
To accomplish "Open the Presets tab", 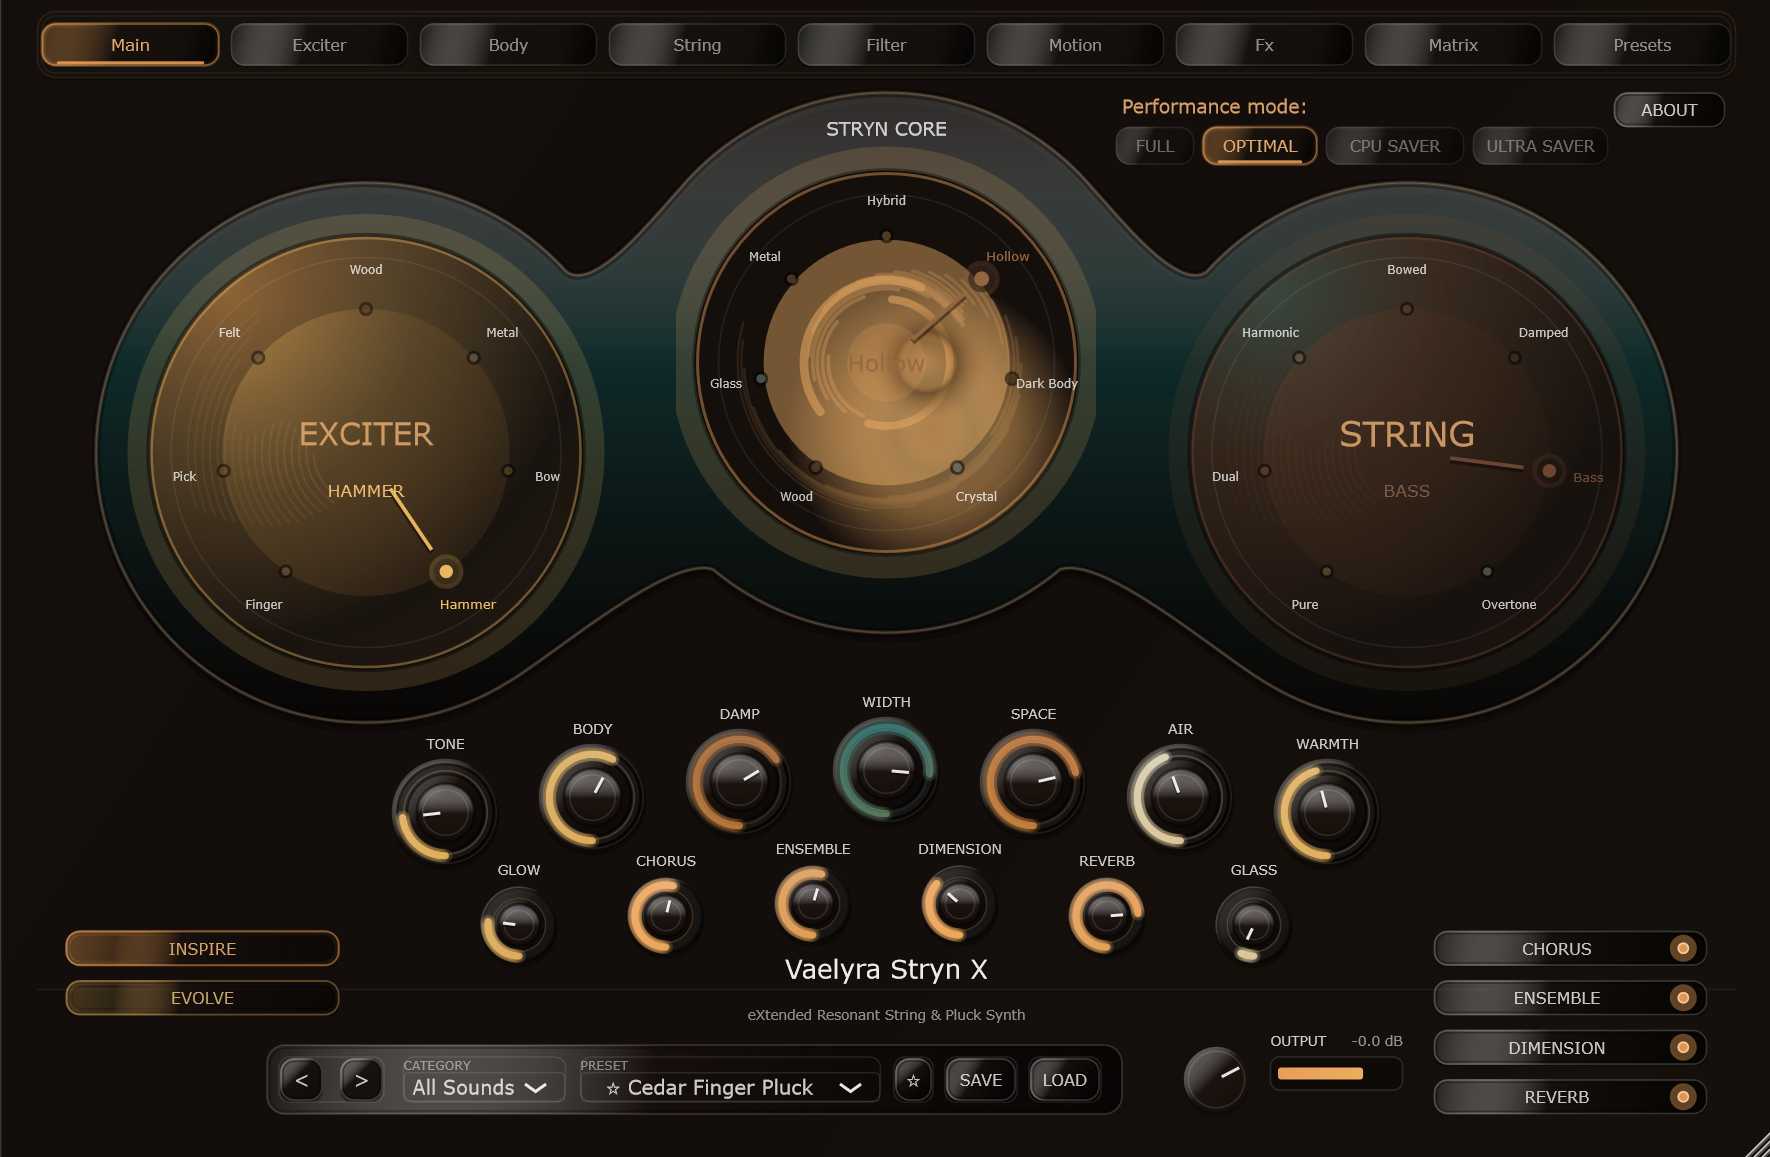I will (x=1642, y=45).
